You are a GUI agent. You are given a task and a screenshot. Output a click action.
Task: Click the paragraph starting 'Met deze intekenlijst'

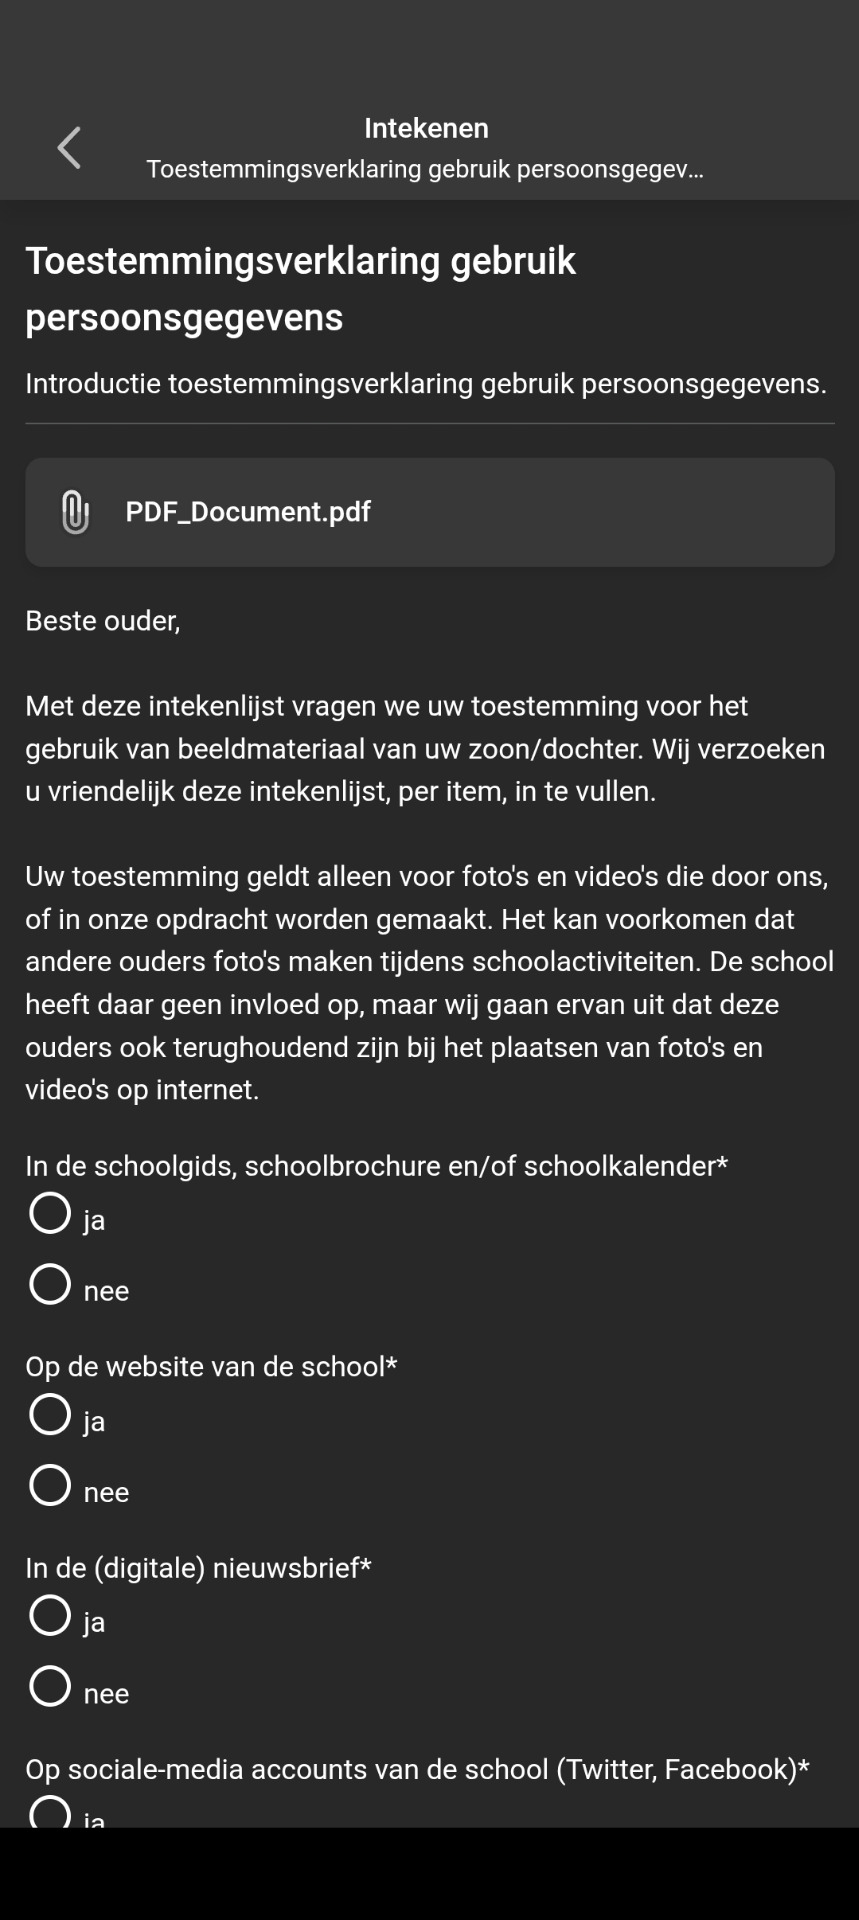click(426, 749)
